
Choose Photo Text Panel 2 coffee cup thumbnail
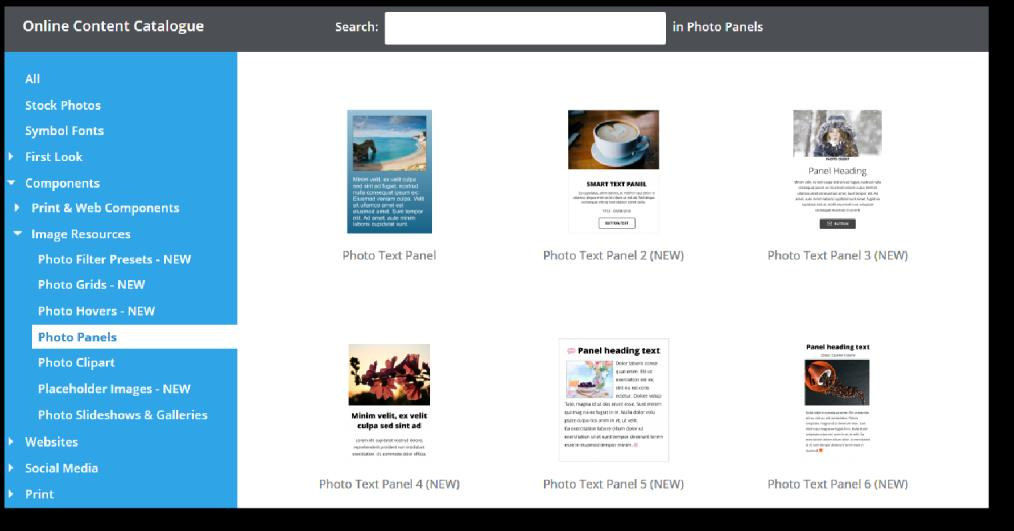pyautogui.click(x=613, y=171)
